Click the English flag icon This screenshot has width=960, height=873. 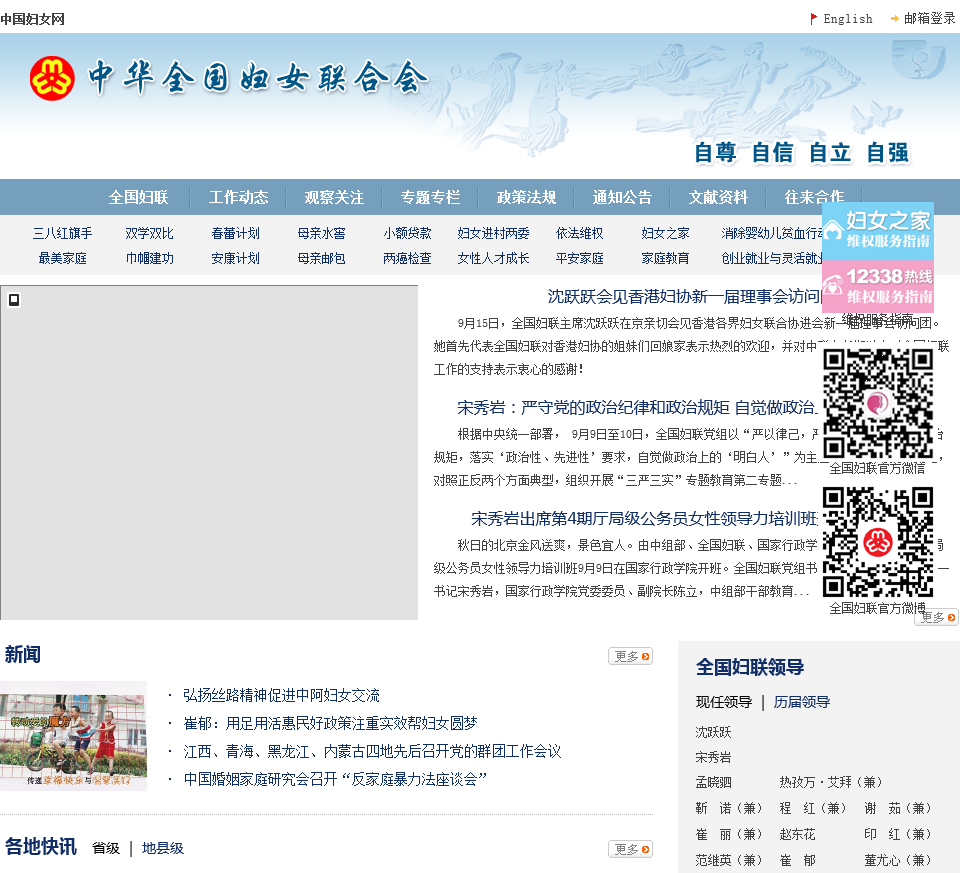pyautogui.click(x=814, y=19)
